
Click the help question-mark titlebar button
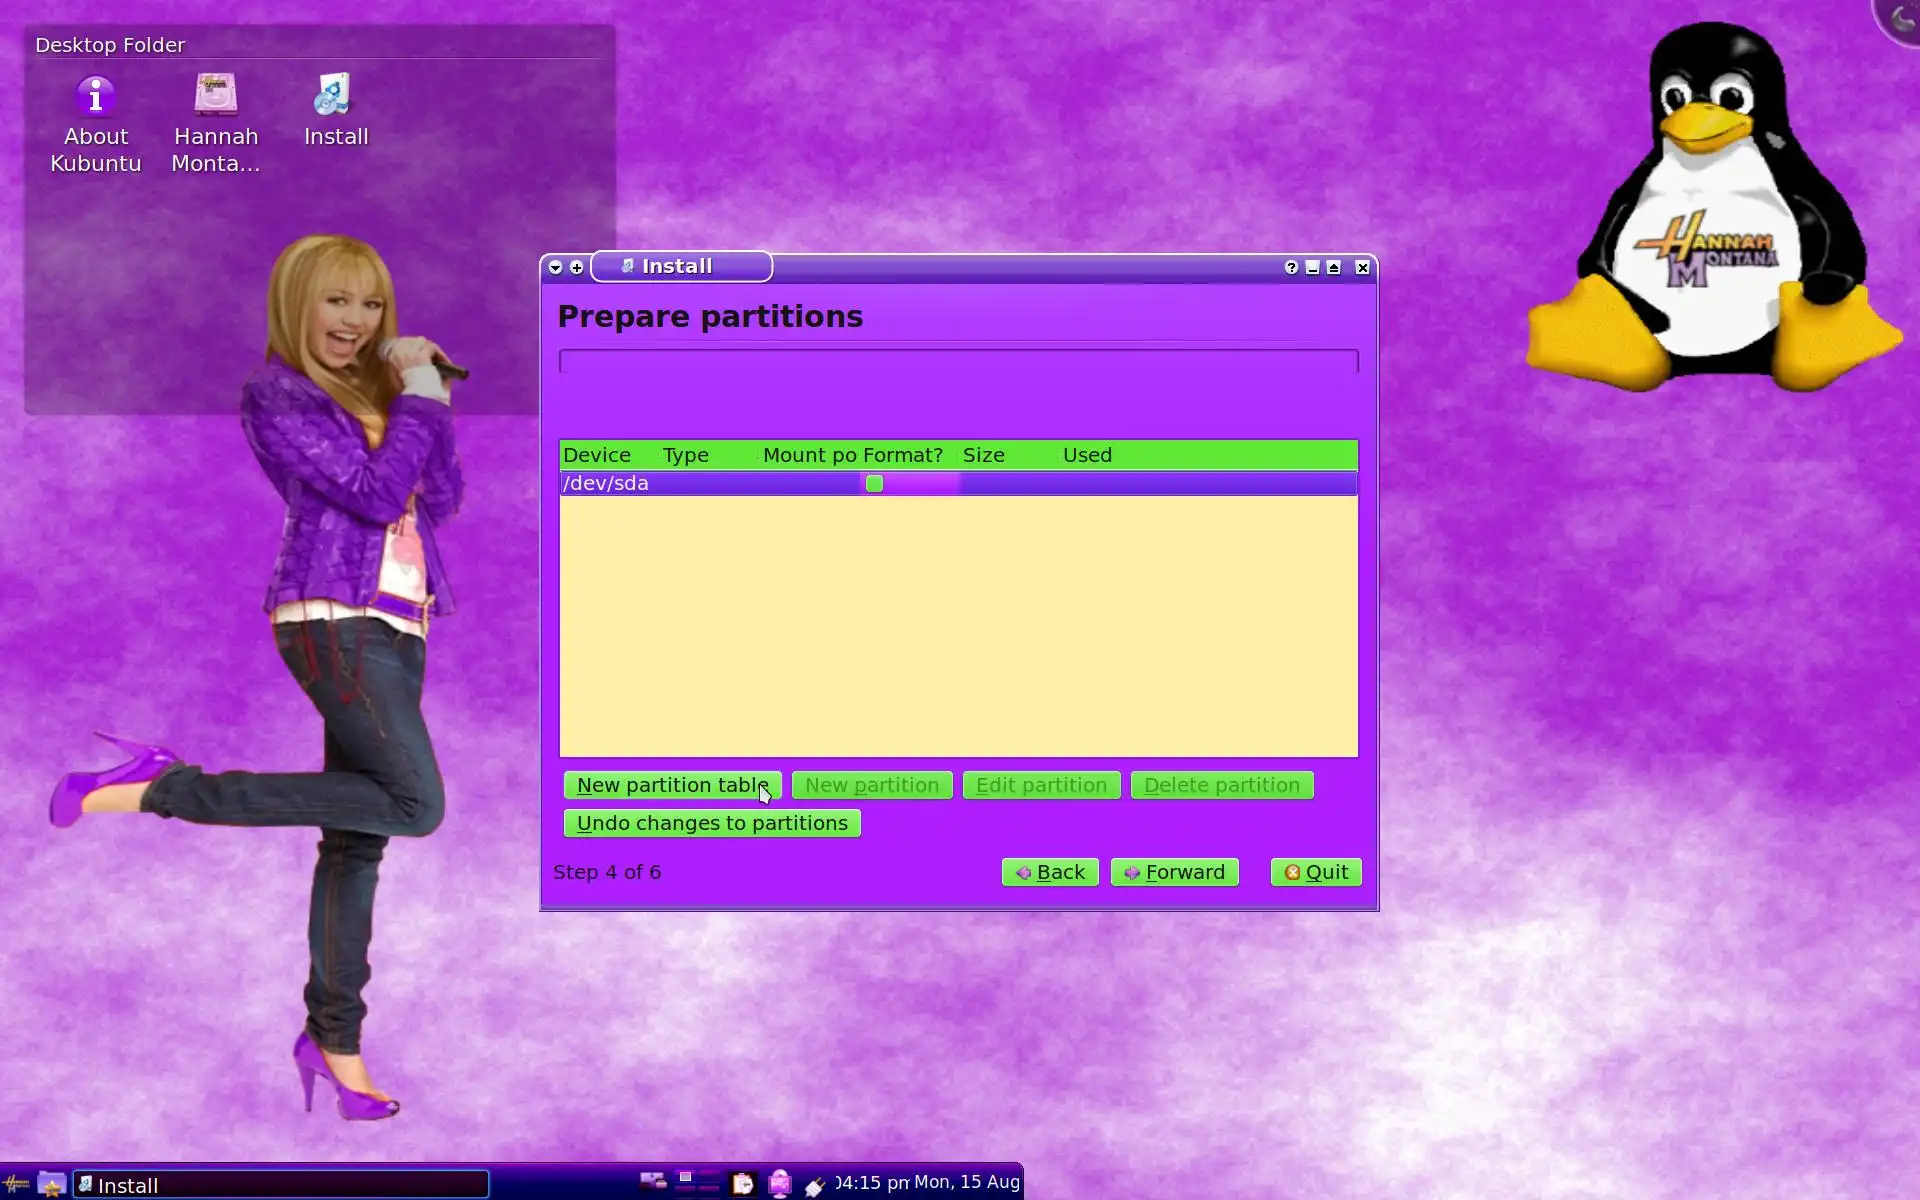(1291, 267)
